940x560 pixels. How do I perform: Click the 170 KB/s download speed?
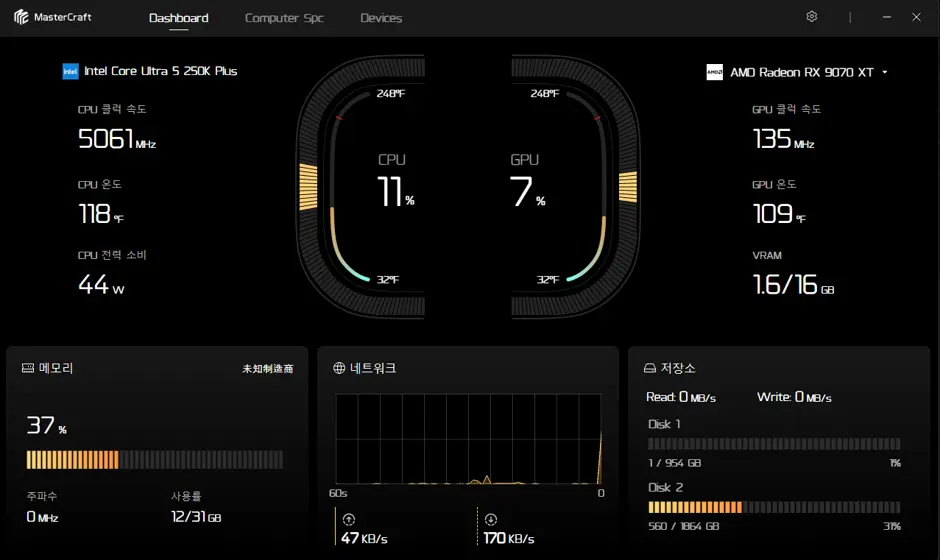click(509, 538)
